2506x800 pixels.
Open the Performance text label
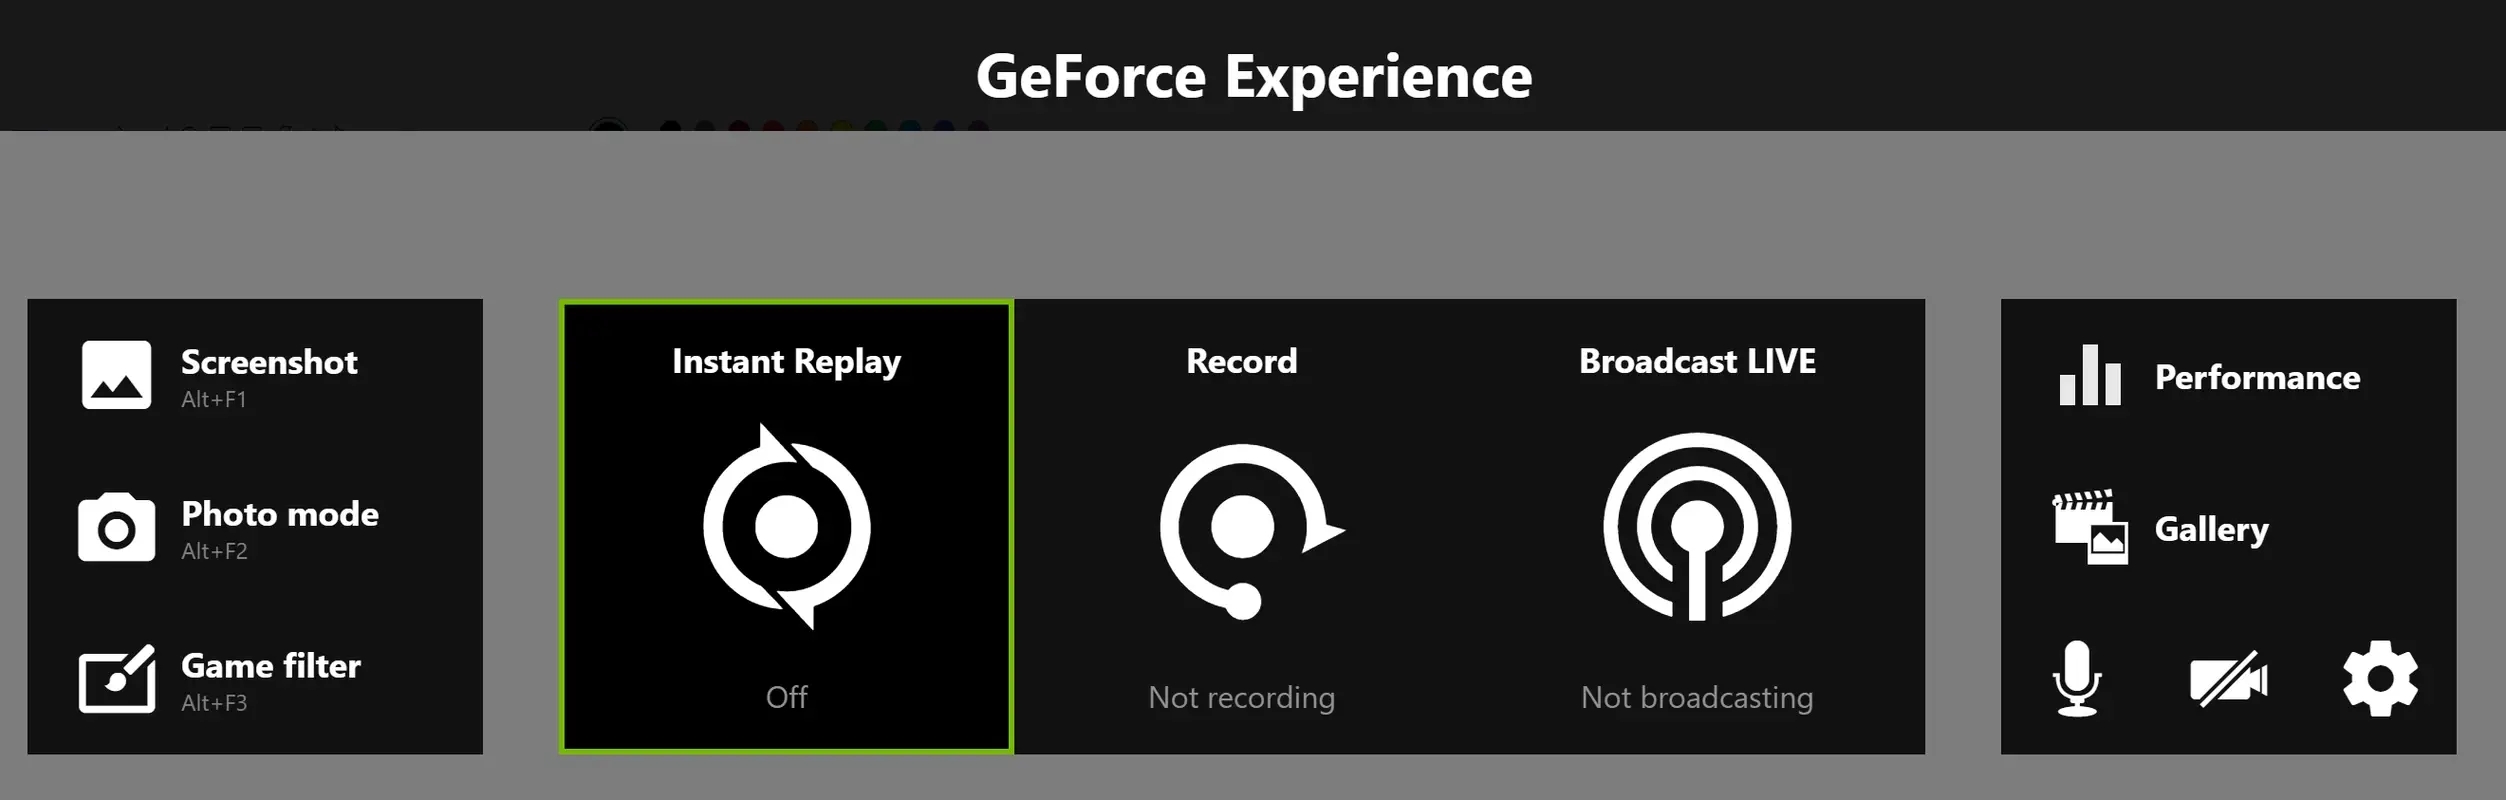[x=2257, y=377]
